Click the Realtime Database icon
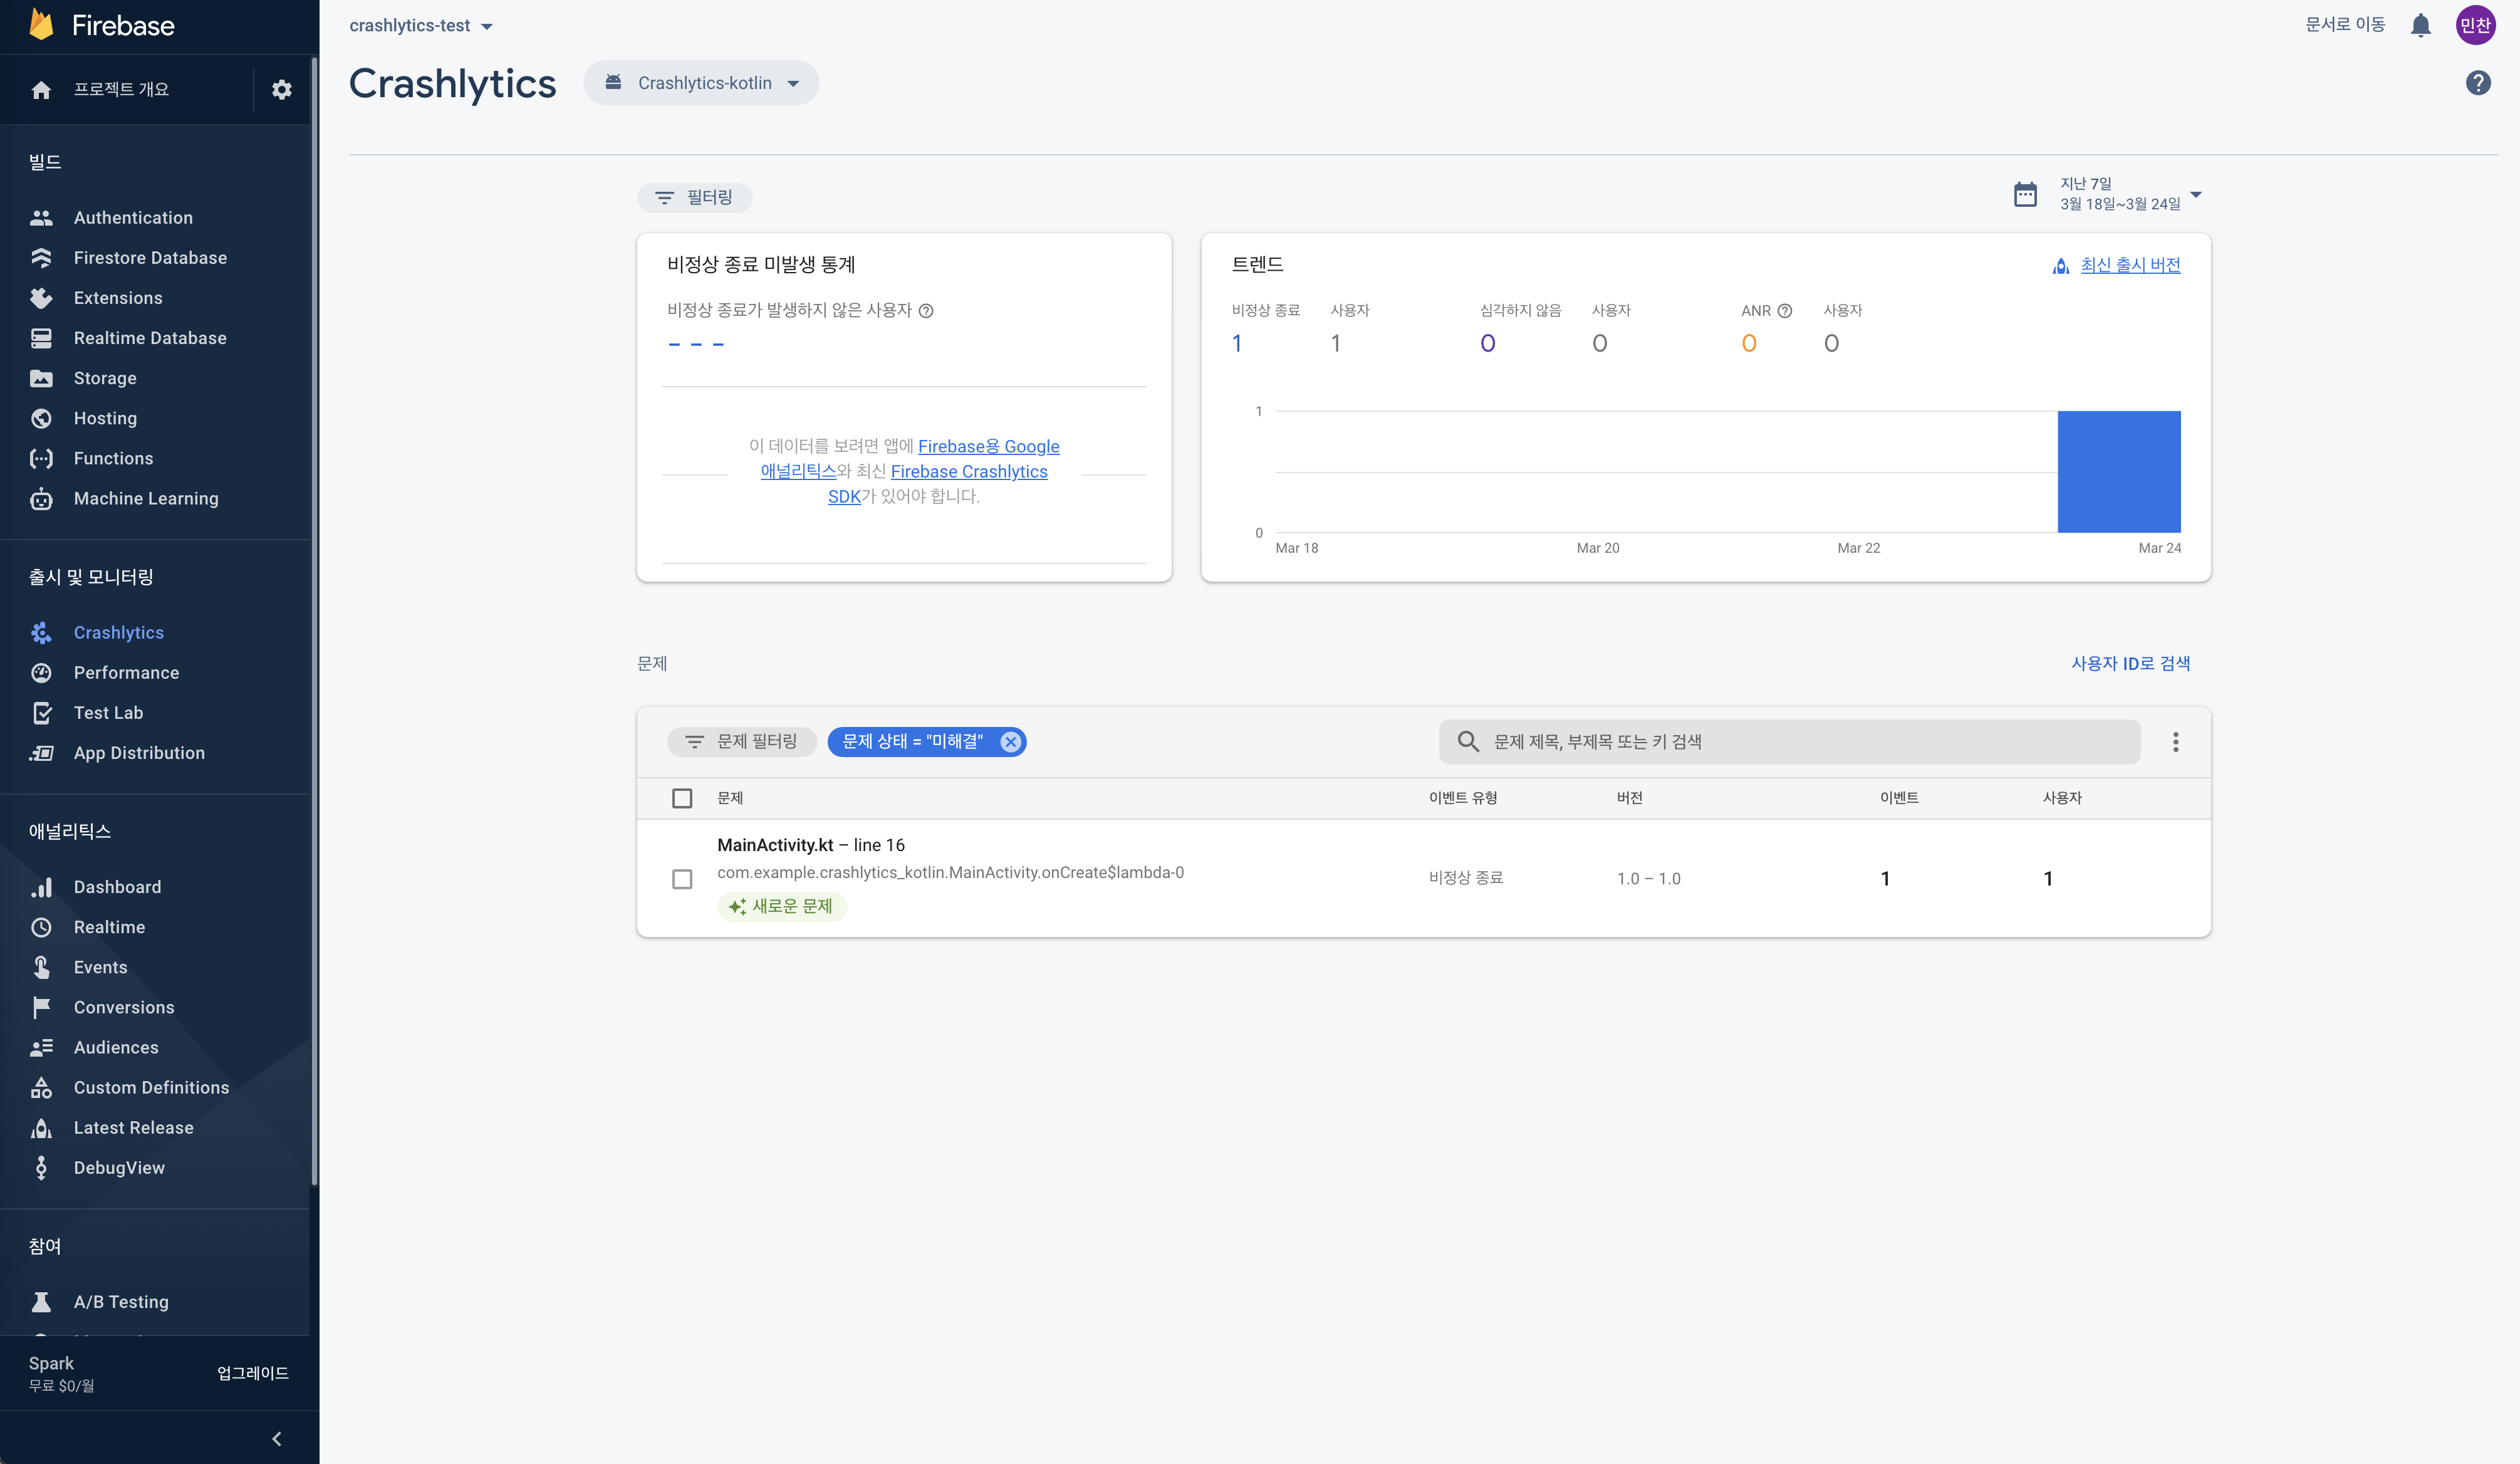The image size is (2520, 1464). [41, 338]
